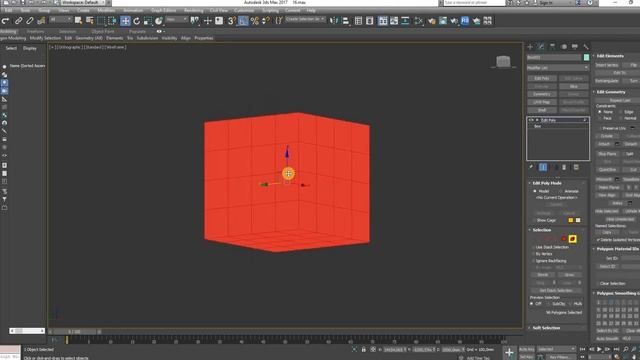The width and height of the screenshot is (640, 360).
Task: Switch to the Object Paint ribbon tab
Action: [102, 31]
